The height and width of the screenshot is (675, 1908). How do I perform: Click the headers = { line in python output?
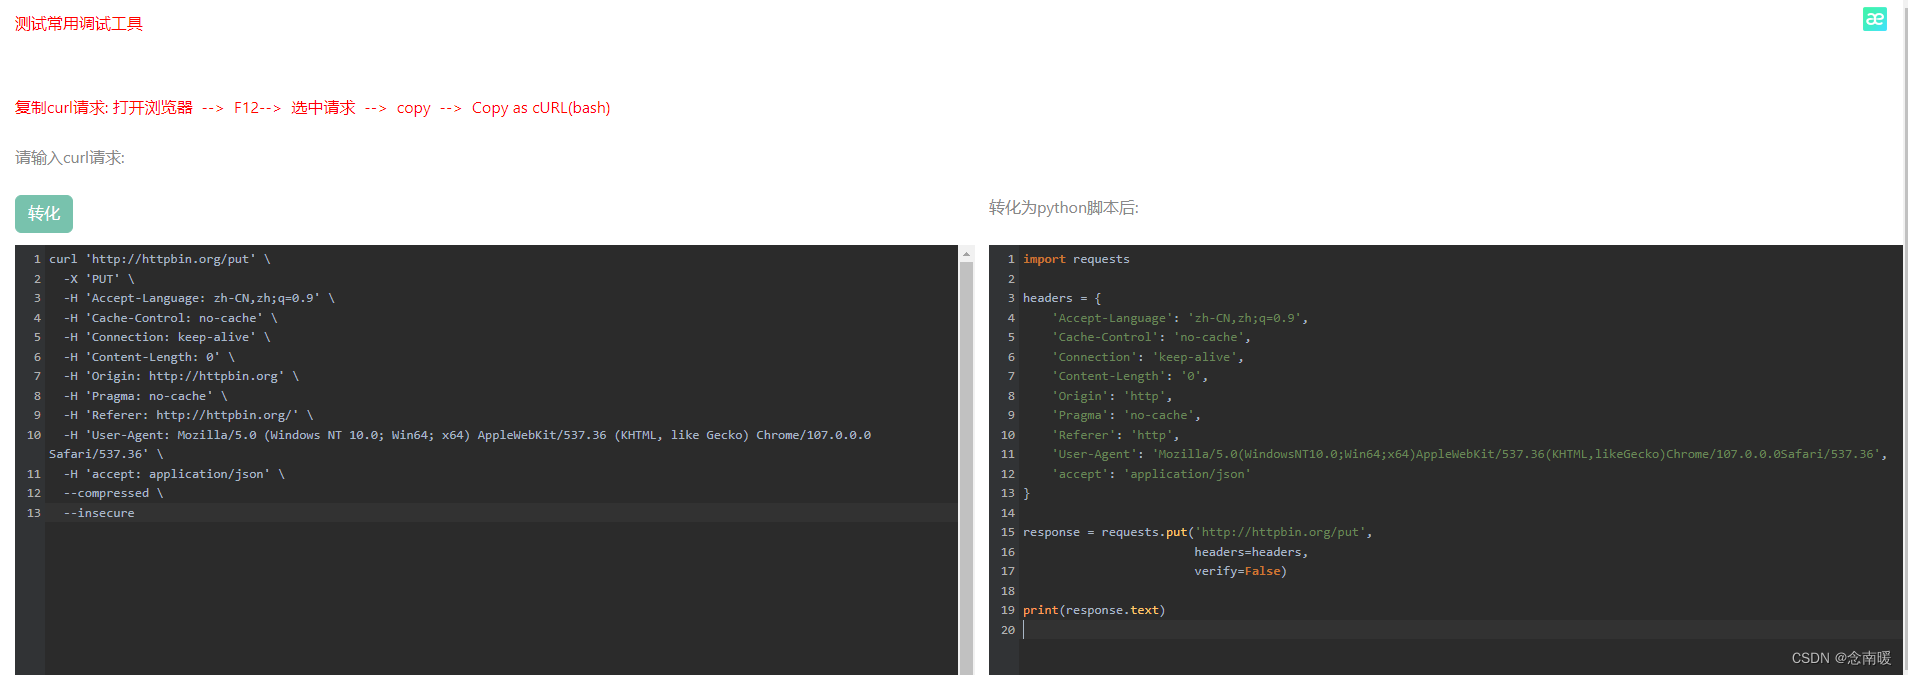click(x=1062, y=298)
